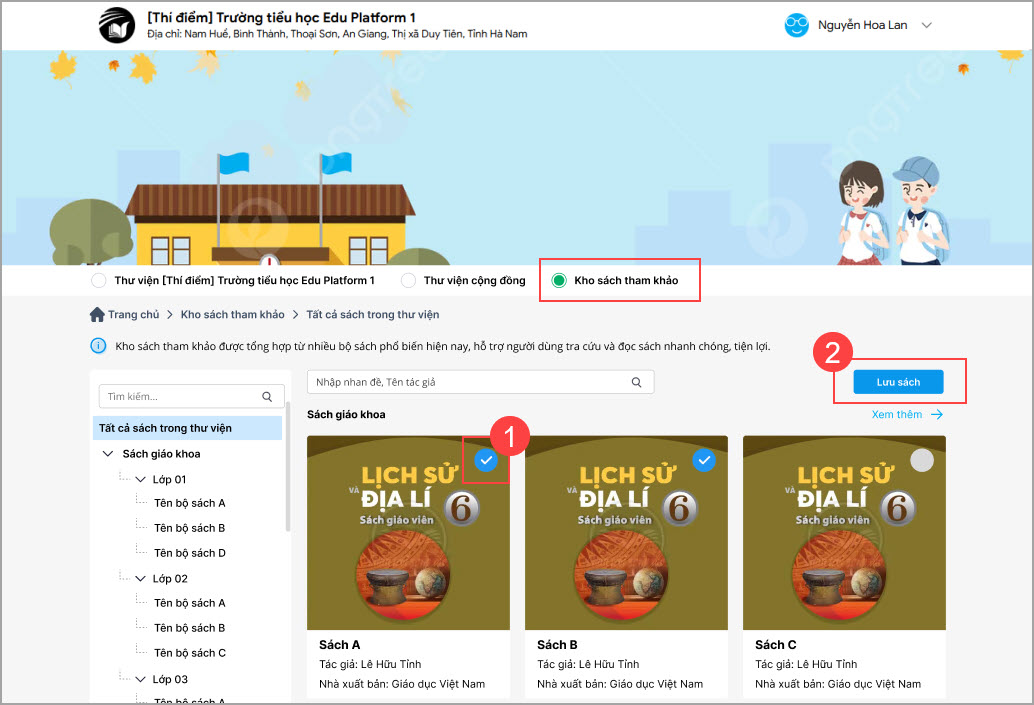
Task: Select the Lớp 01 tree label
Action: (169, 479)
